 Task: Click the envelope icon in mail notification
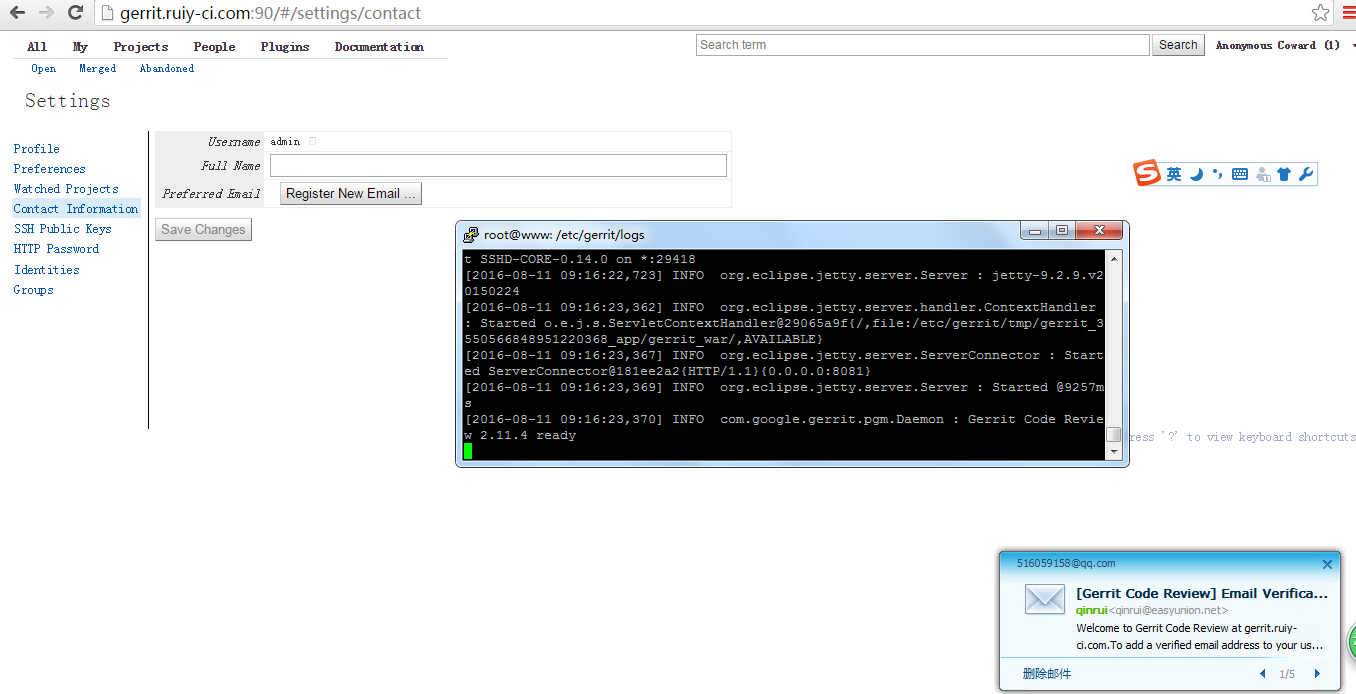tap(1045, 599)
